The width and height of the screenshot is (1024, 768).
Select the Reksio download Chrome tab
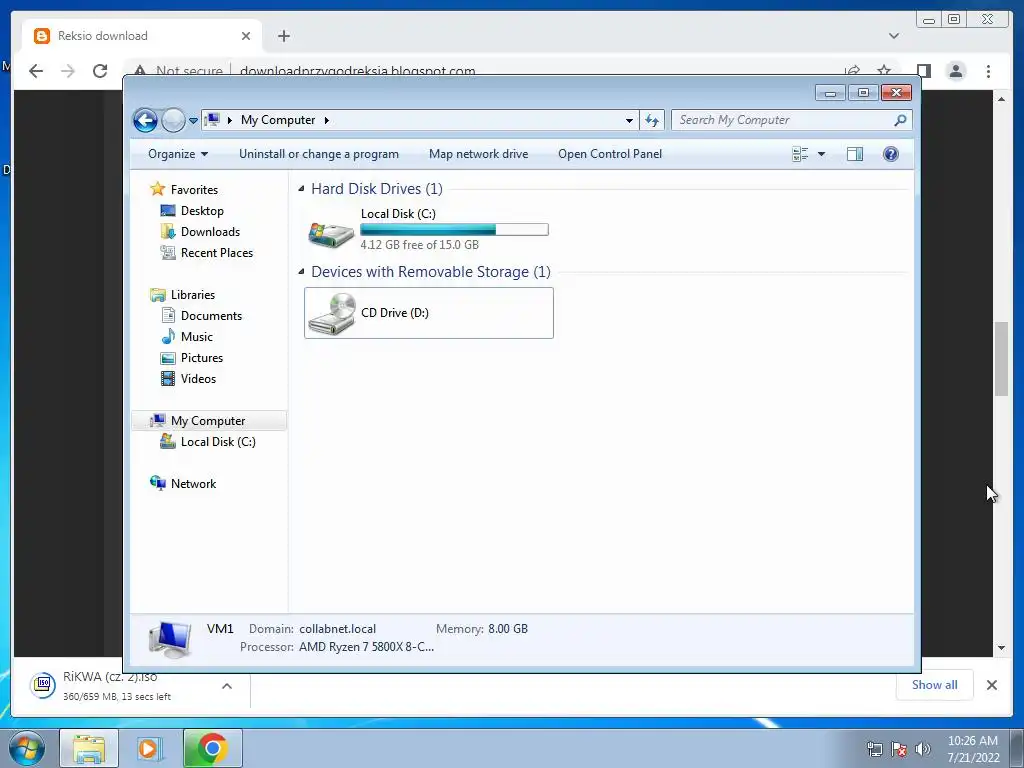tap(142, 36)
